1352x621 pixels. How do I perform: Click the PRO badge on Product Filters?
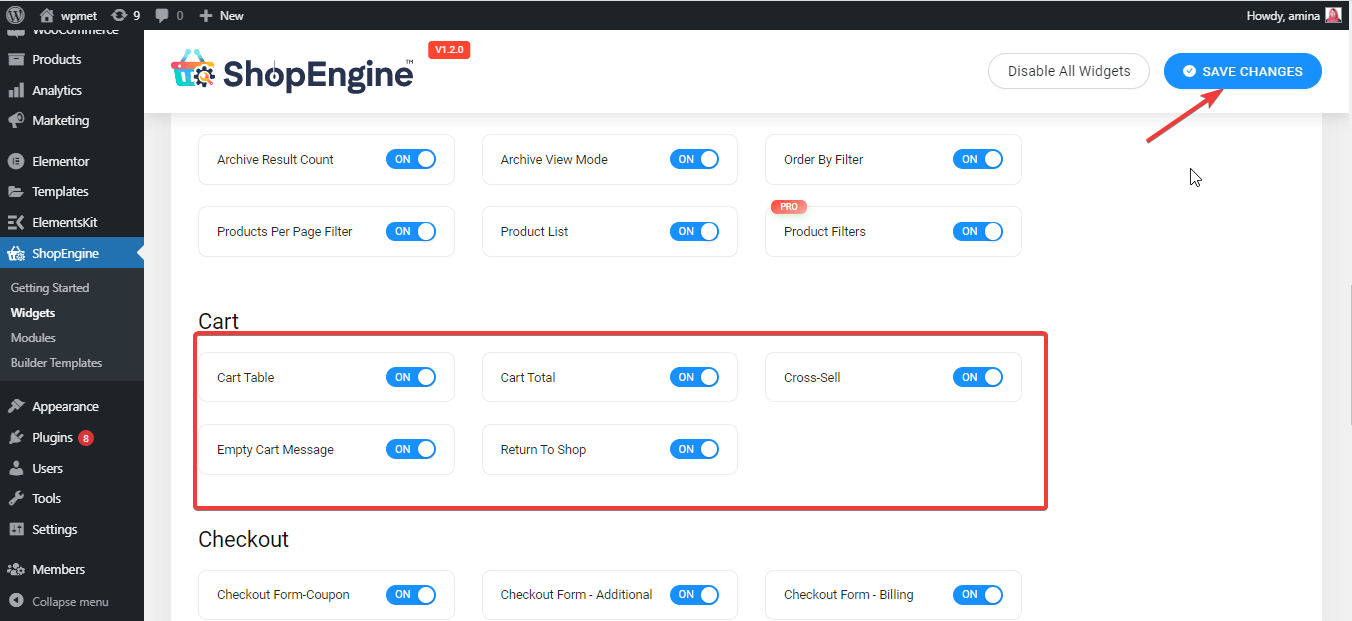click(x=789, y=207)
